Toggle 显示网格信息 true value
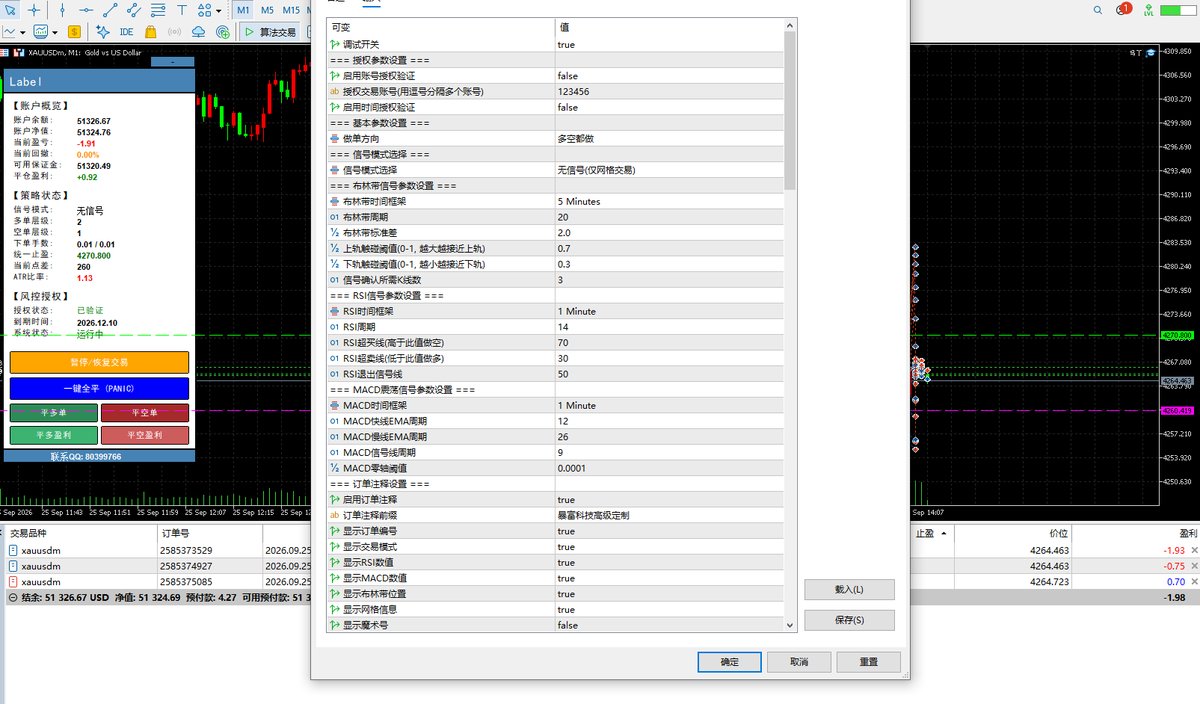The width and height of the screenshot is (1200, 704). (669, 610)
